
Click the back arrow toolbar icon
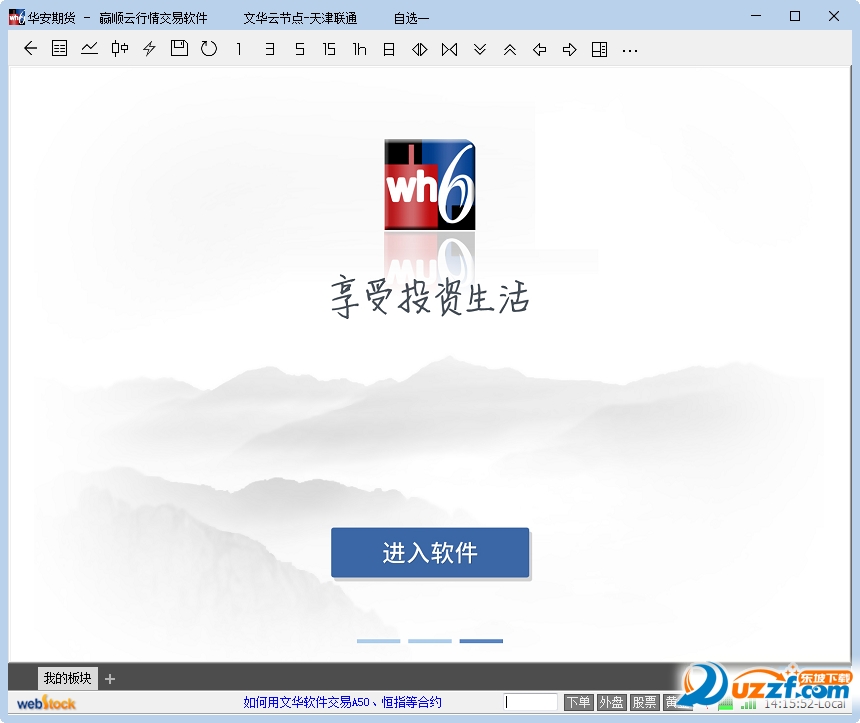click(x=30, y=49)
